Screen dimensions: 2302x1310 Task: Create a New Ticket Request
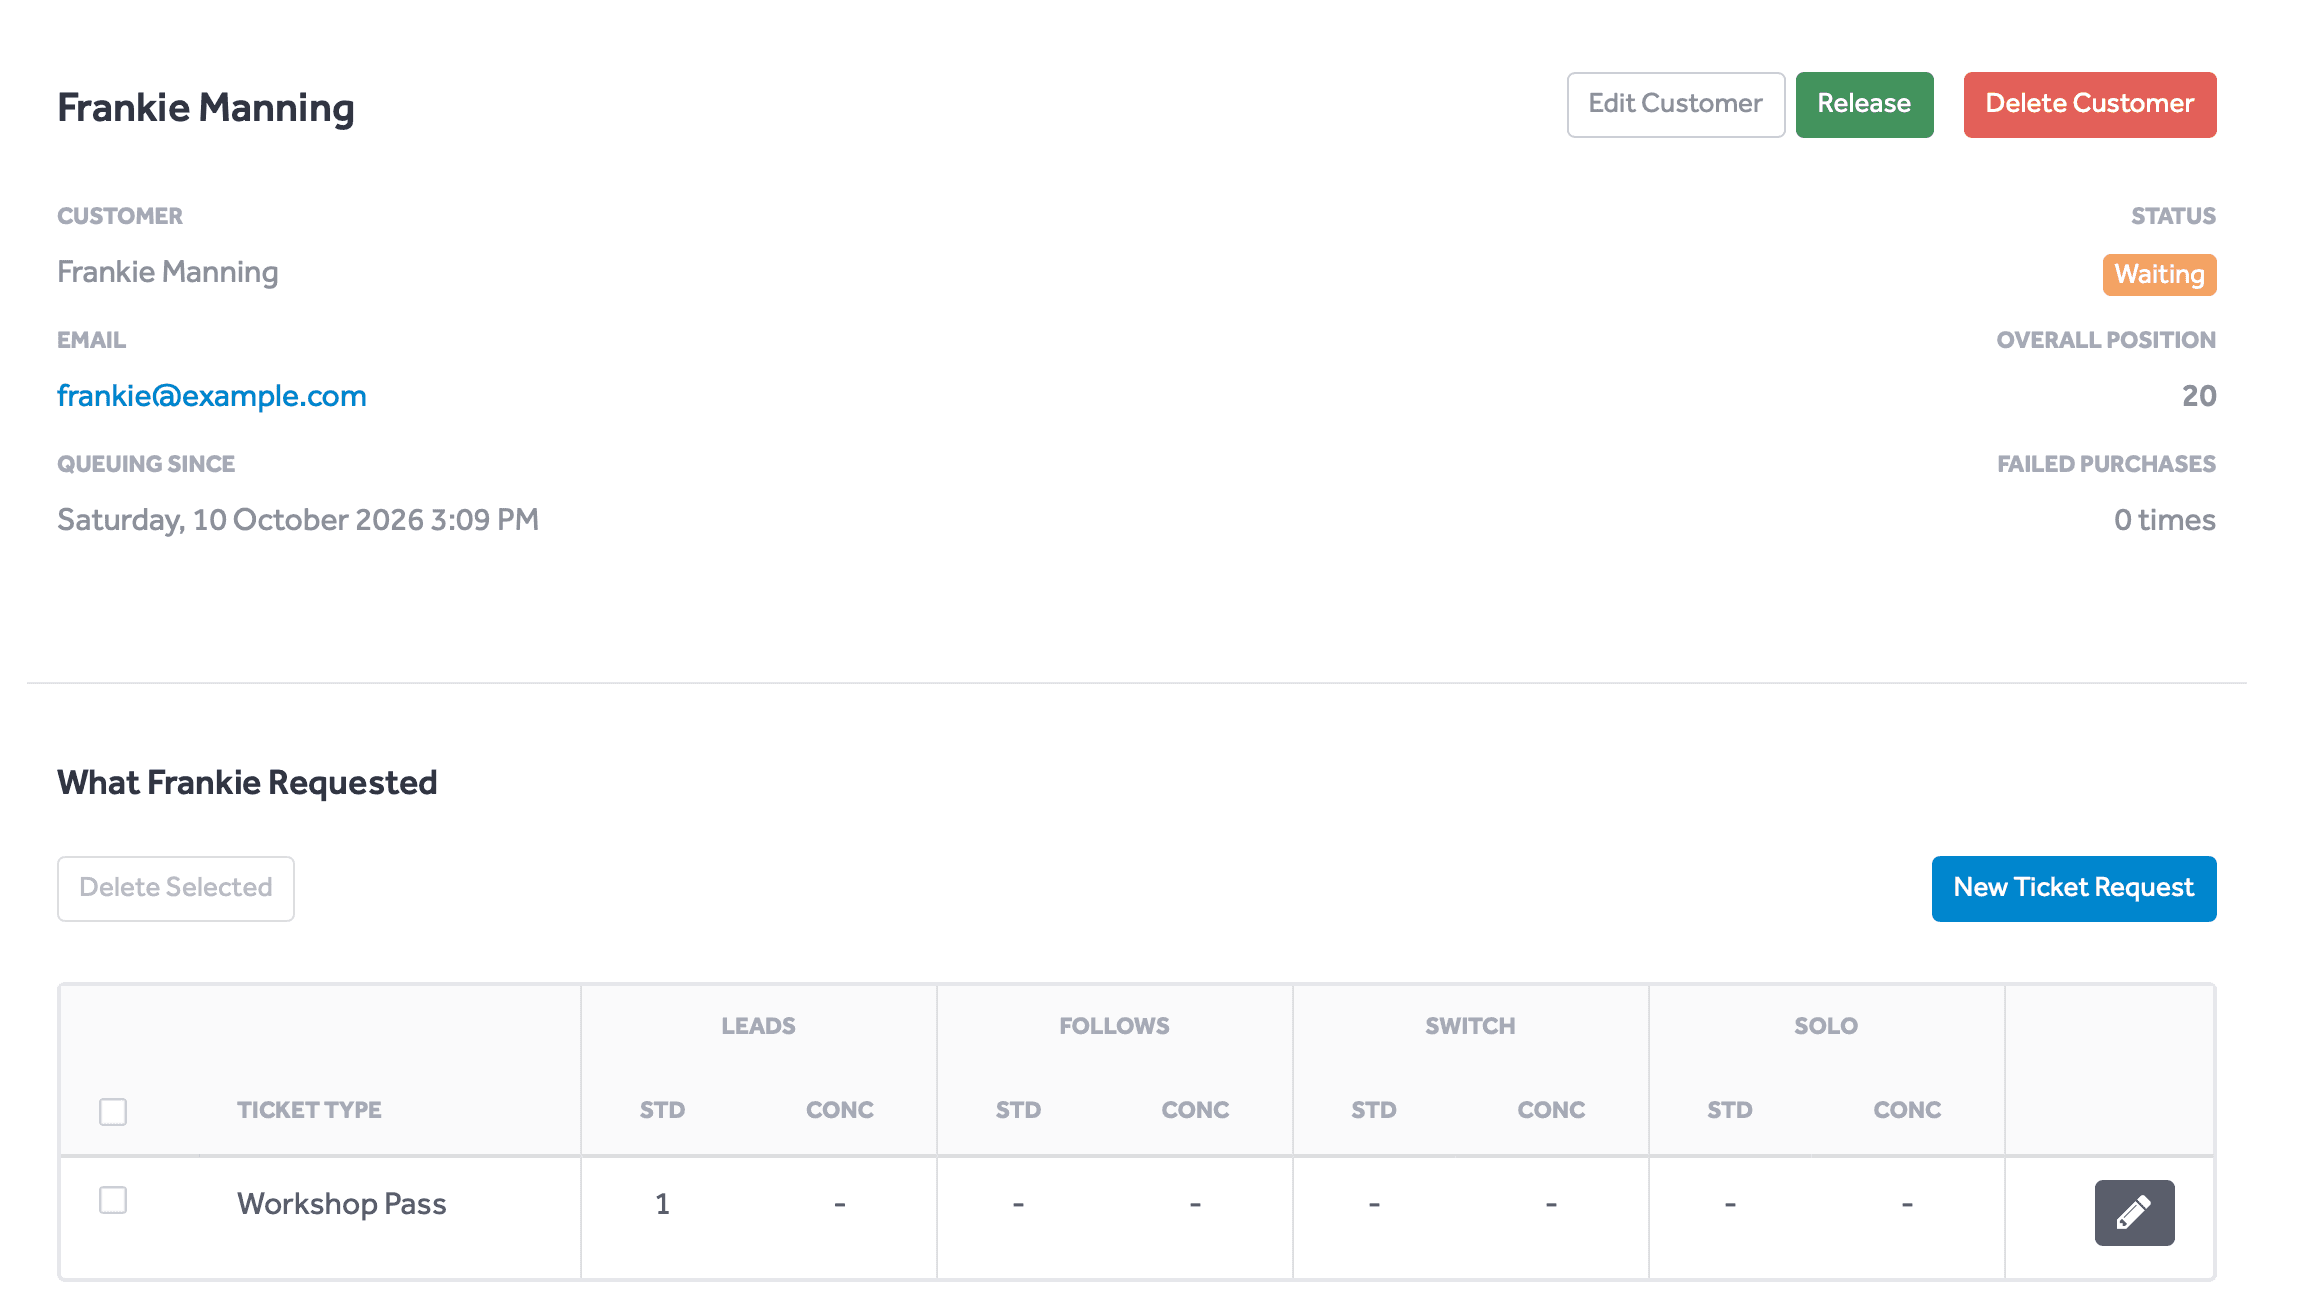(2073, 888)
